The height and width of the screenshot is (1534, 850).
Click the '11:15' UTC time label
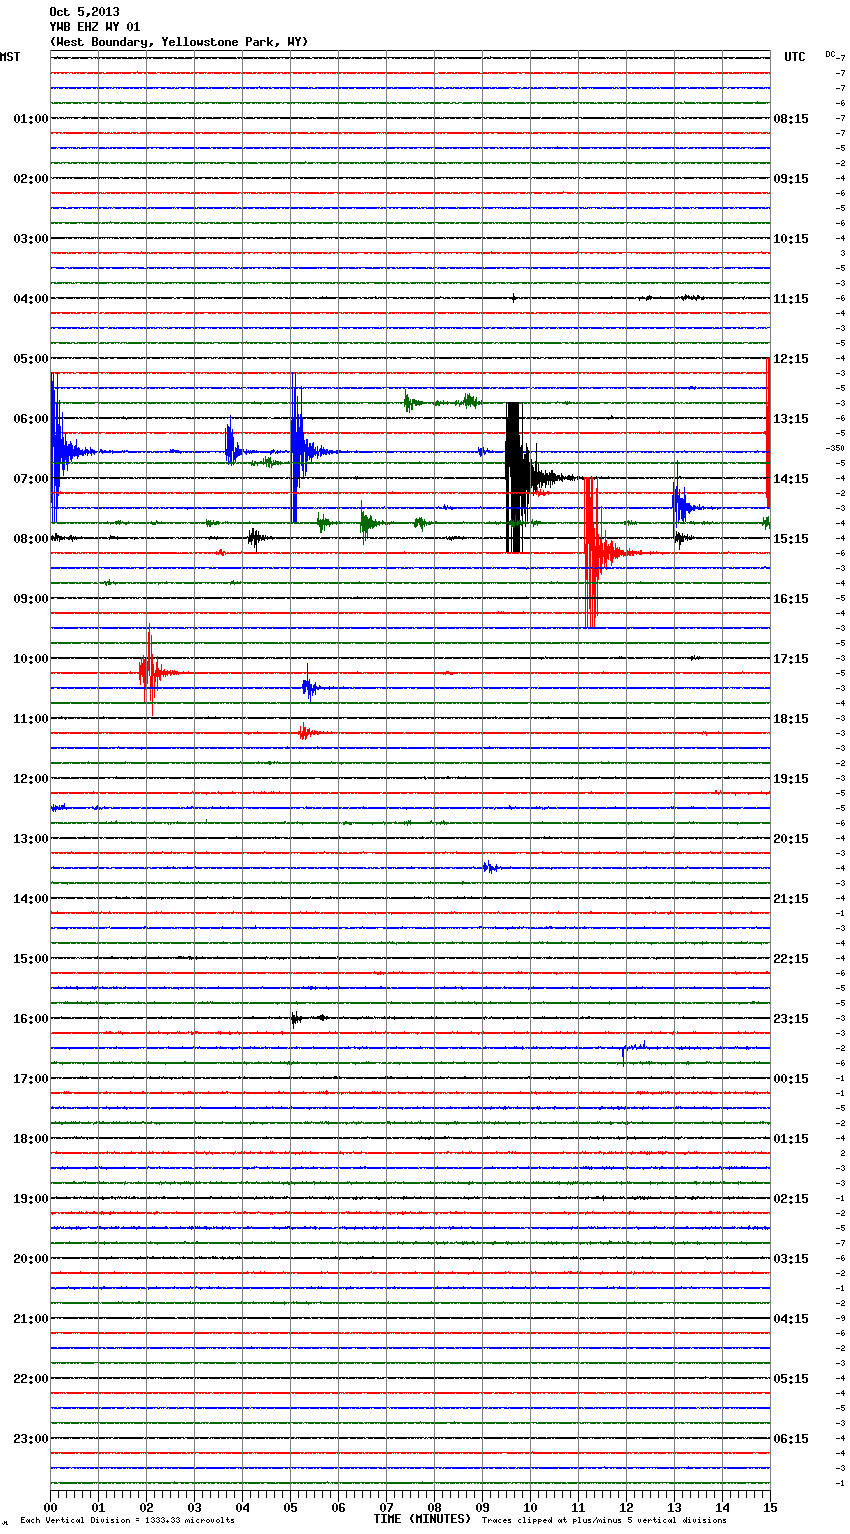coord(791,299)
